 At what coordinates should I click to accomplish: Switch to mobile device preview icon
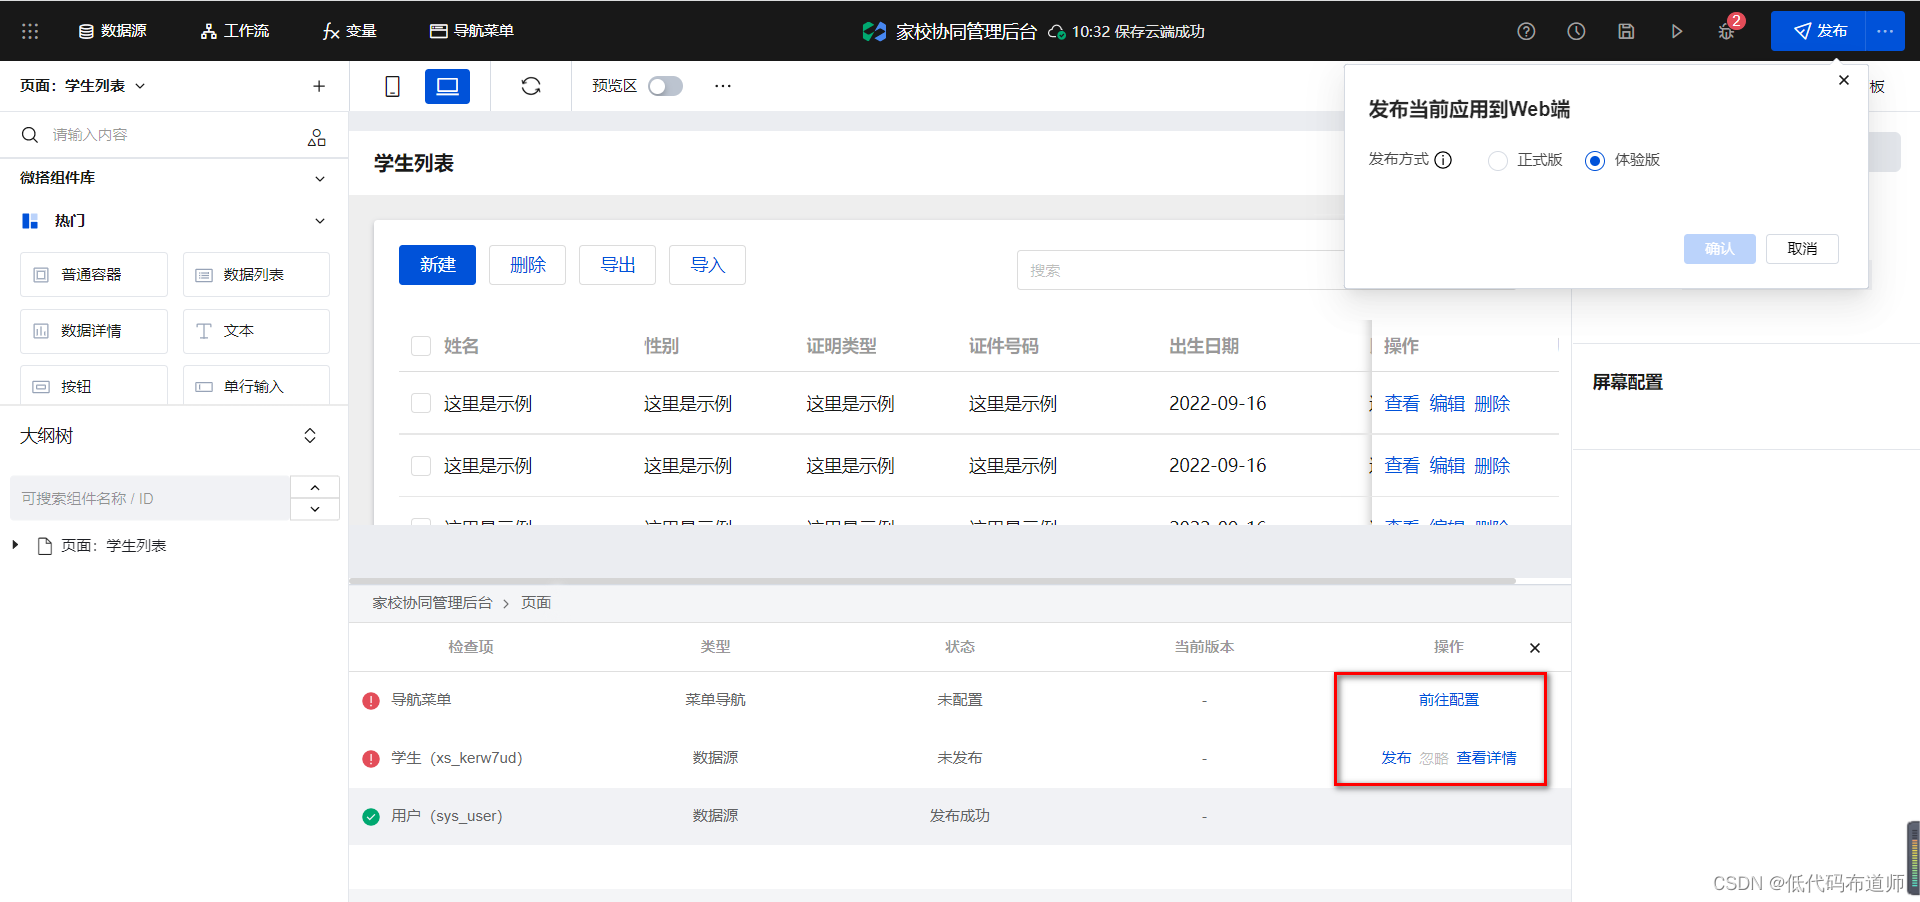[393, 86]
